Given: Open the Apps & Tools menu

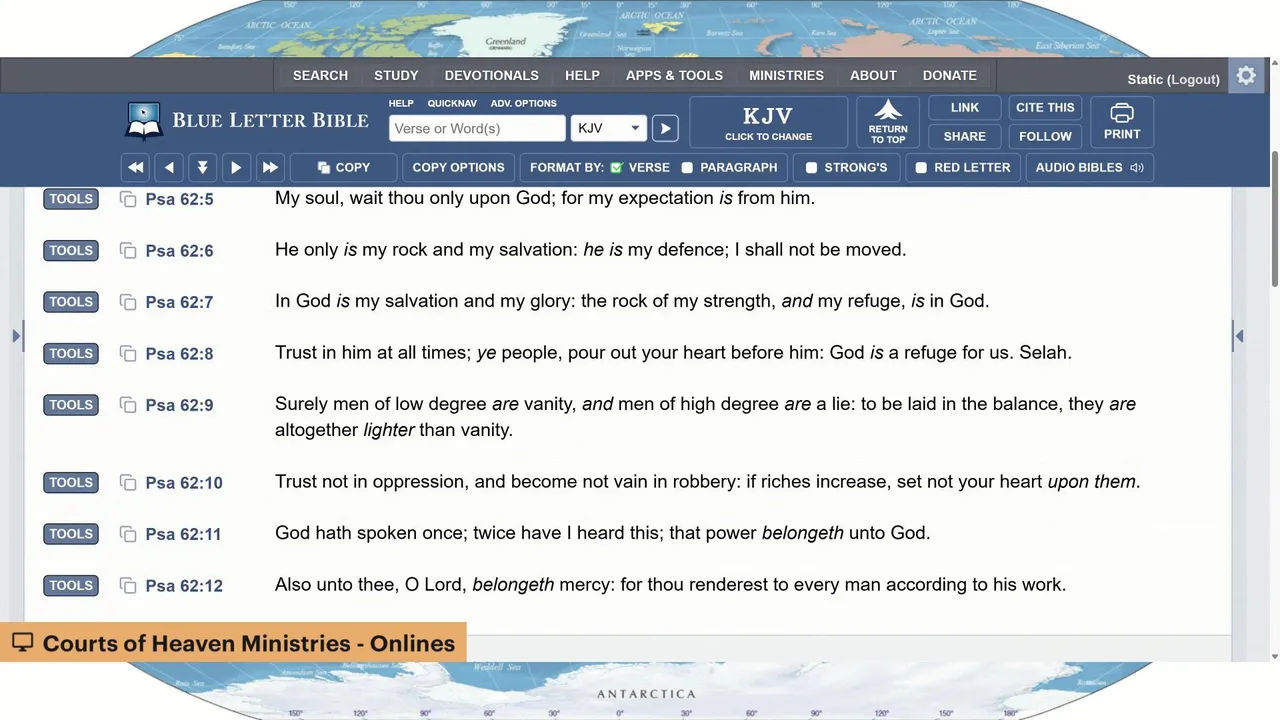Looking at the screenshot, I should coord(674,75).
